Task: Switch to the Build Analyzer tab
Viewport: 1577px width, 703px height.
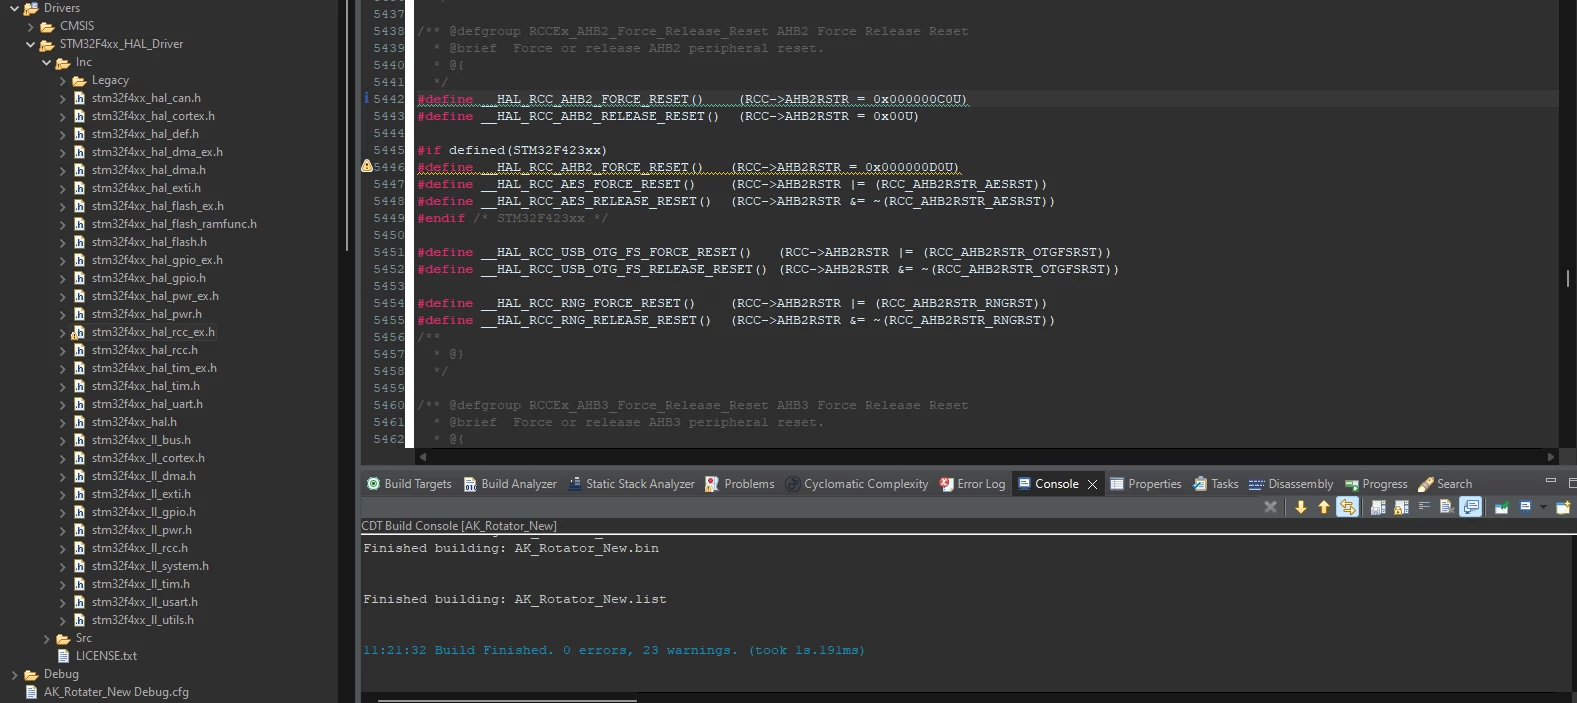Action: tap(510, 484)
